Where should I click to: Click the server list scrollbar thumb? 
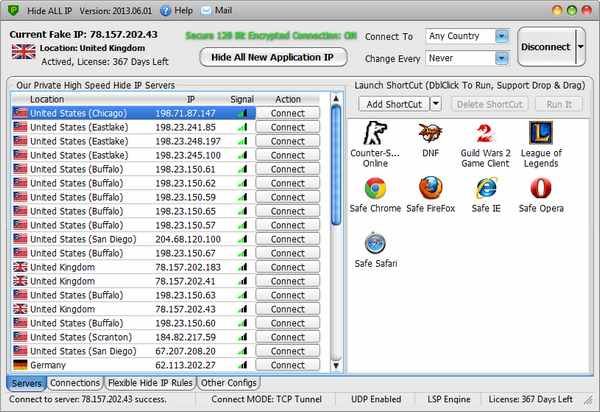click(336, 164)
